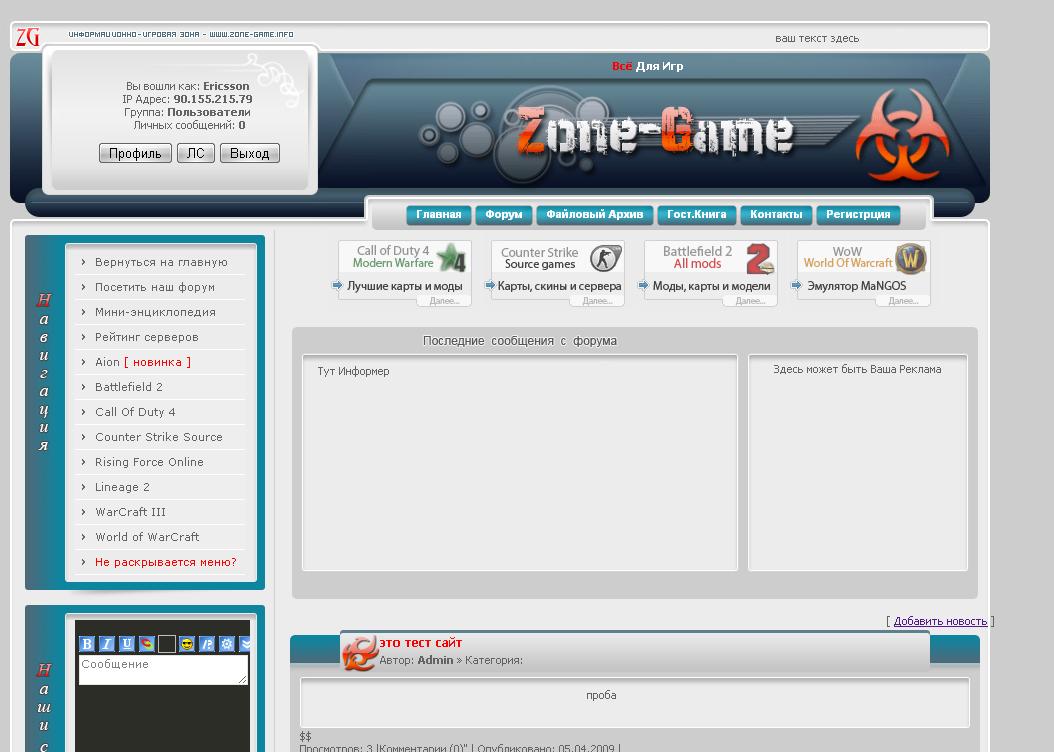Click the 'Тут Информер' text
Screen dimensions: 1054x752
[354, 371]
